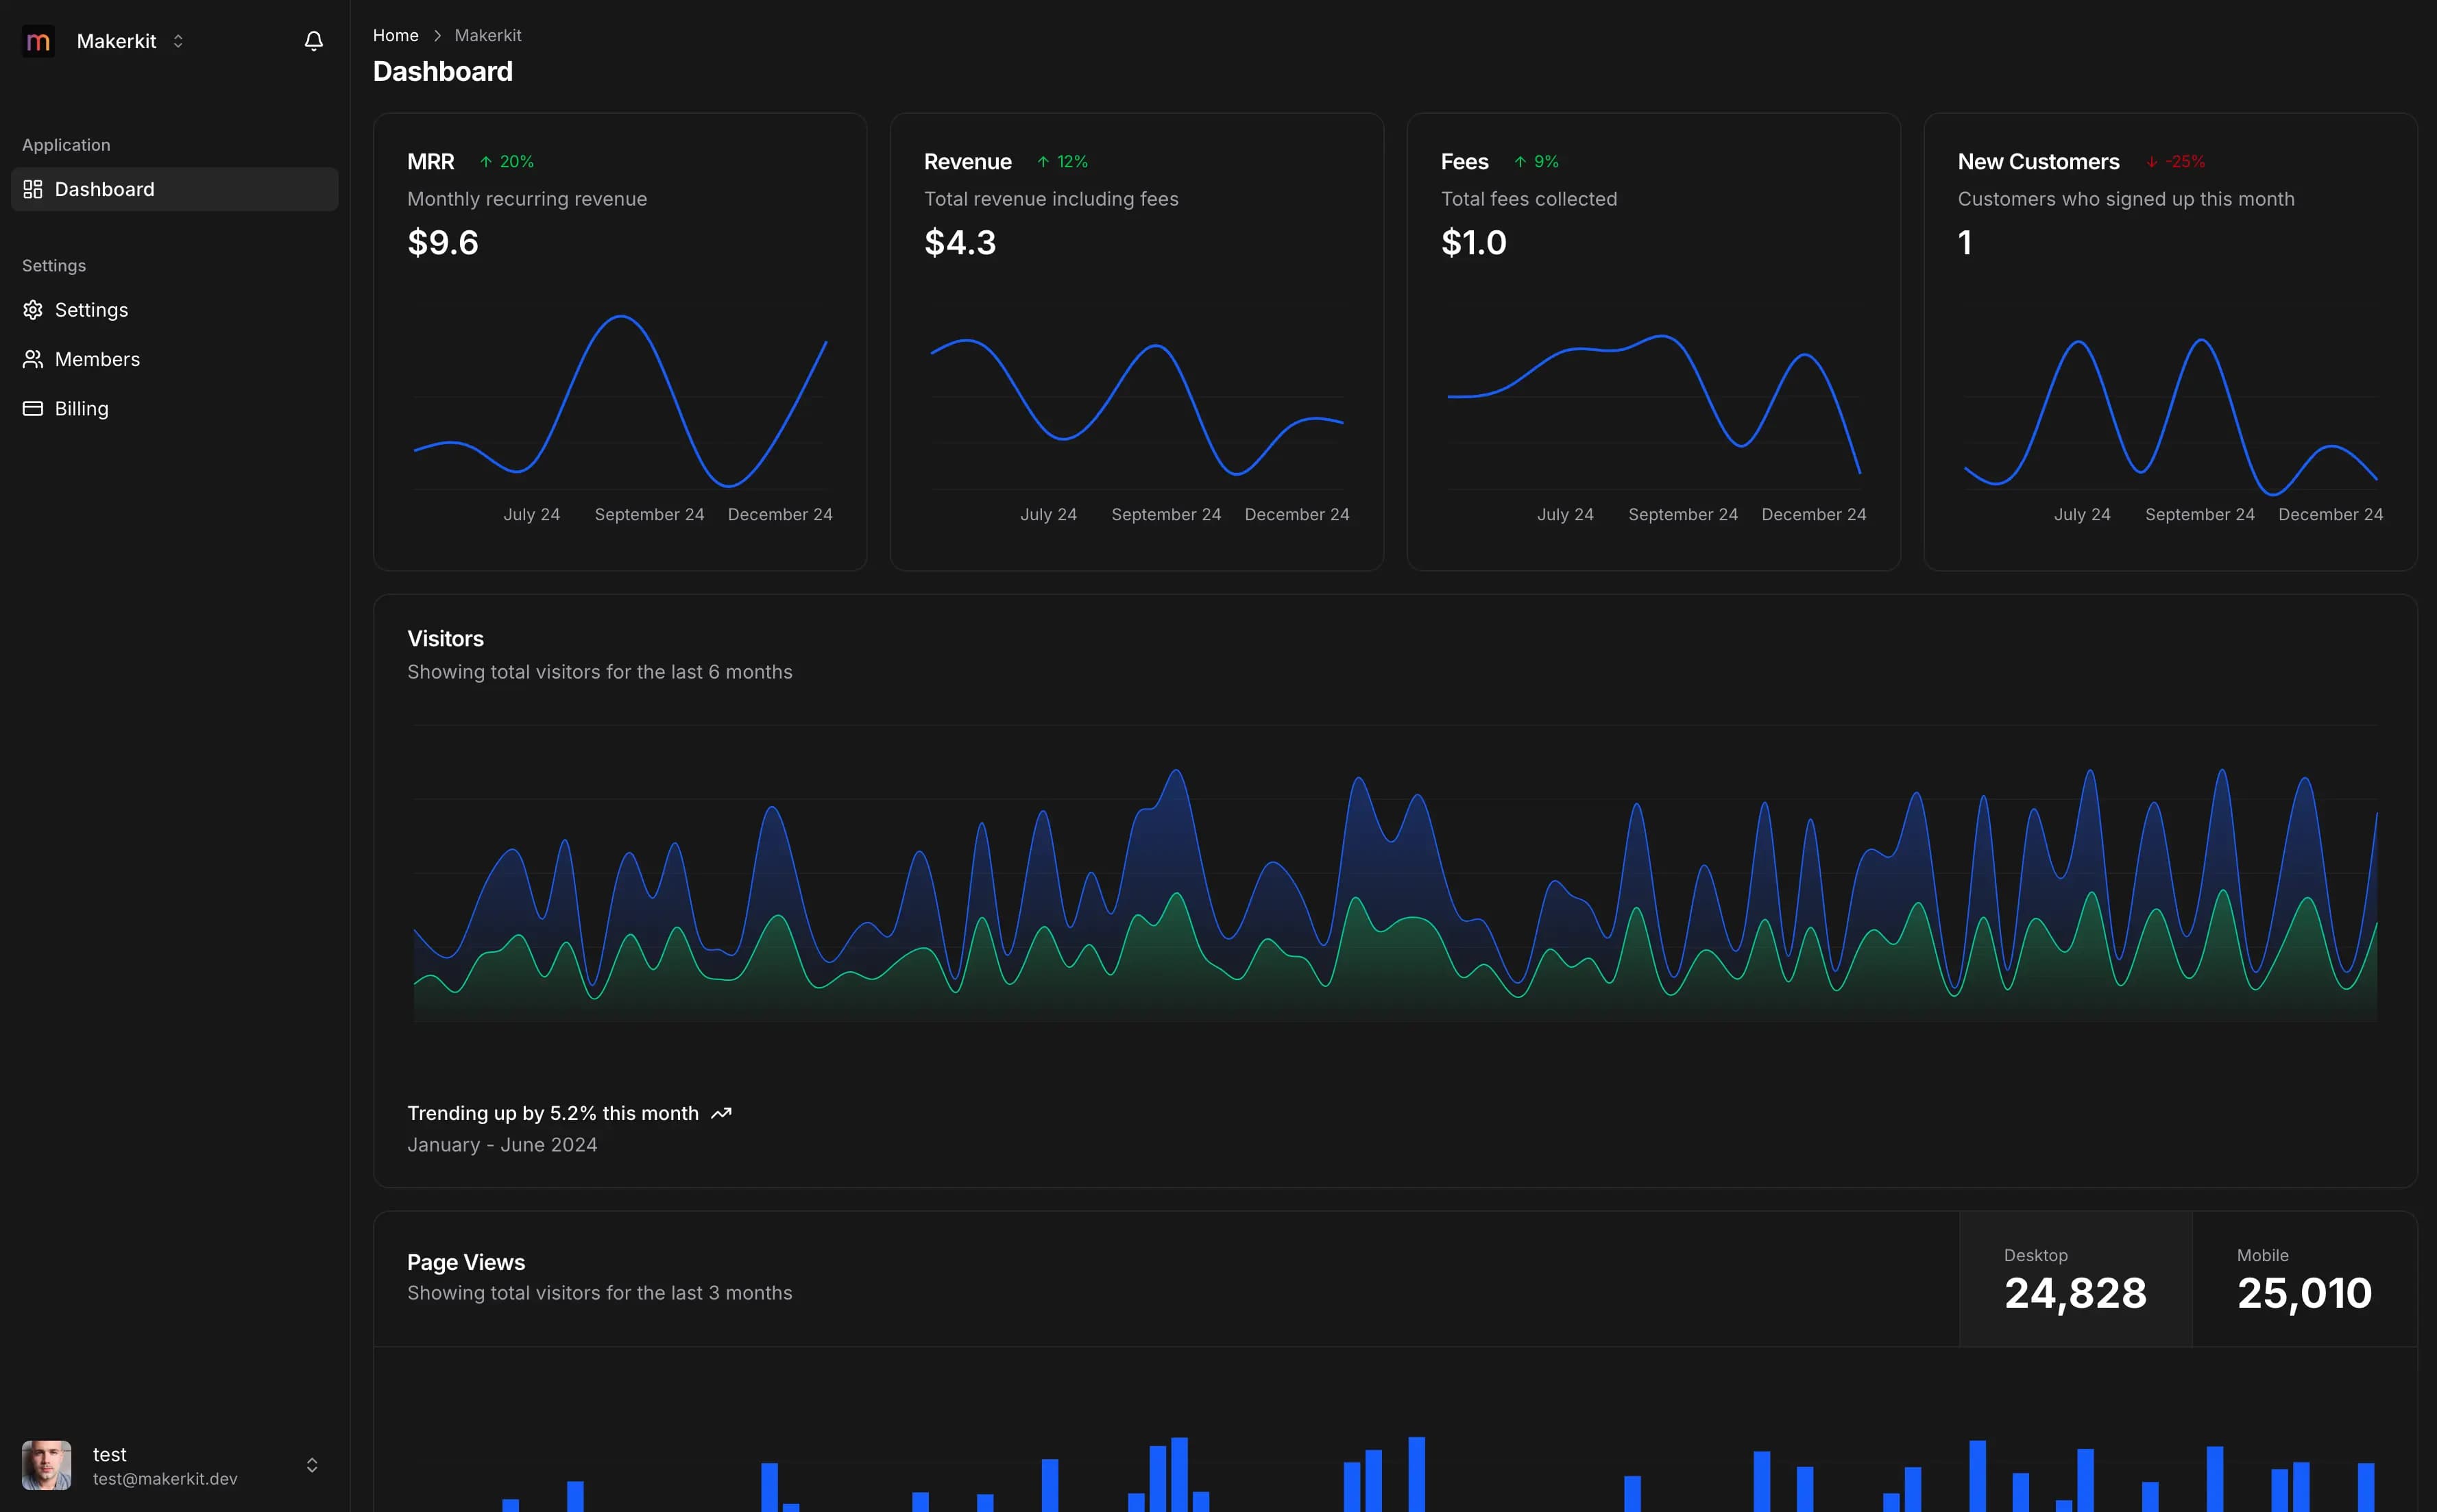The width and height of the screenshot is (2437, 1512).
Task: Expand the account options chevron at sidebar bottom
Action: pos(312,1464)
